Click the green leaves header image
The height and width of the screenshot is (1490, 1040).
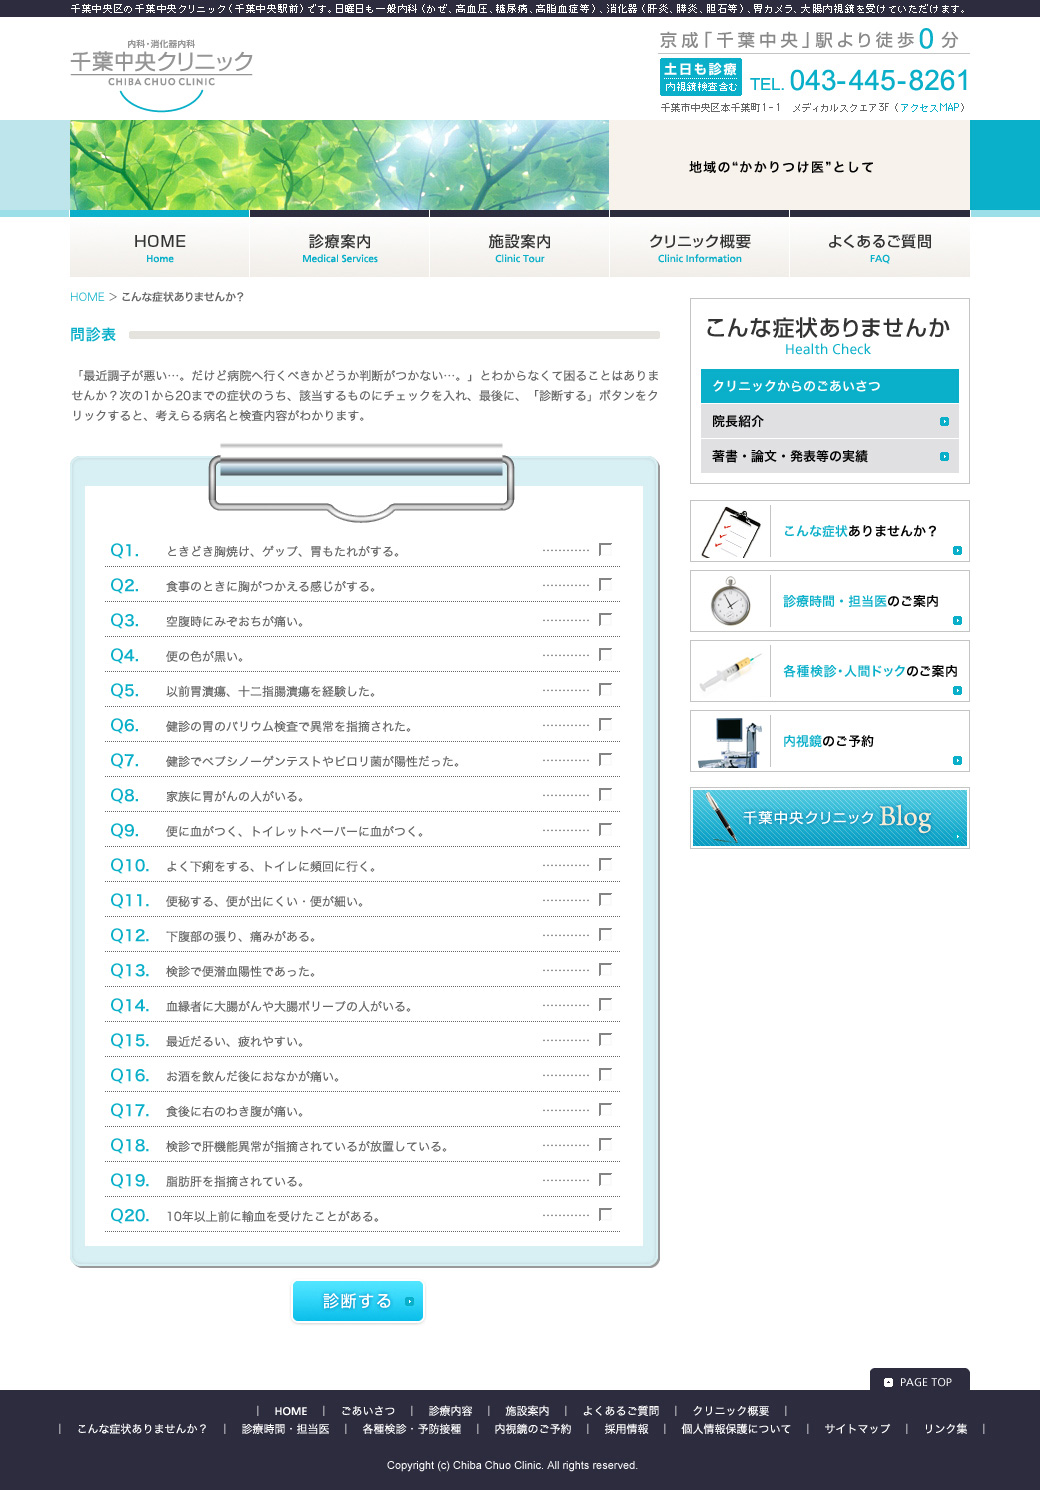339,165
